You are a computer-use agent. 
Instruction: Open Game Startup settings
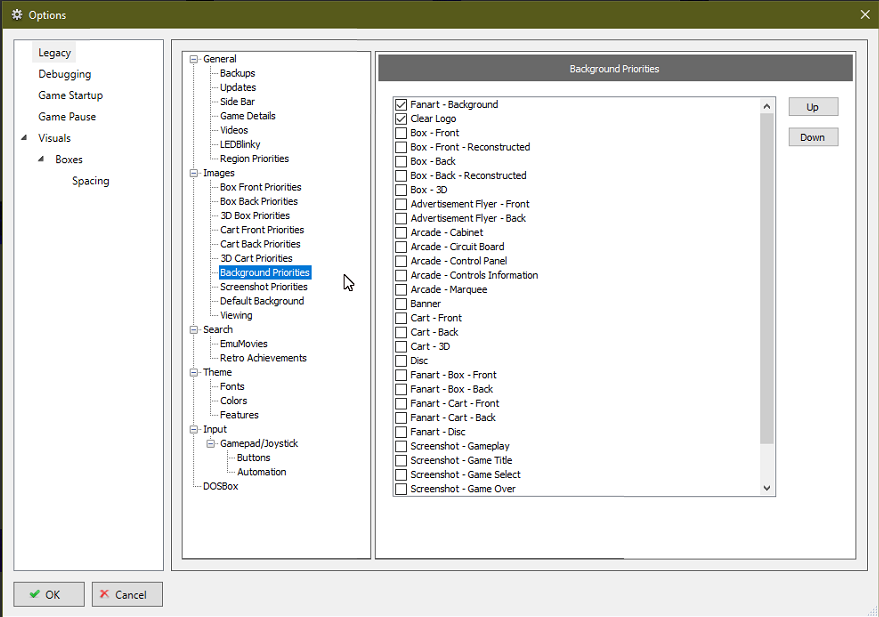point(70,95)
